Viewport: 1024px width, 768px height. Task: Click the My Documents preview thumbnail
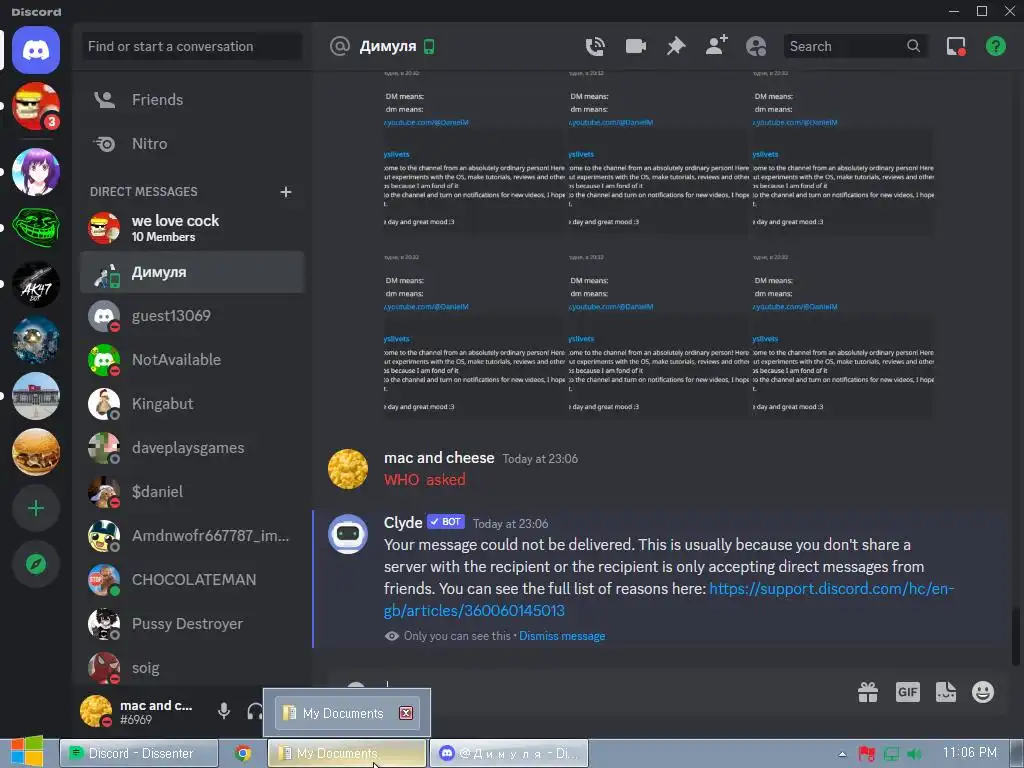[347, 712]
